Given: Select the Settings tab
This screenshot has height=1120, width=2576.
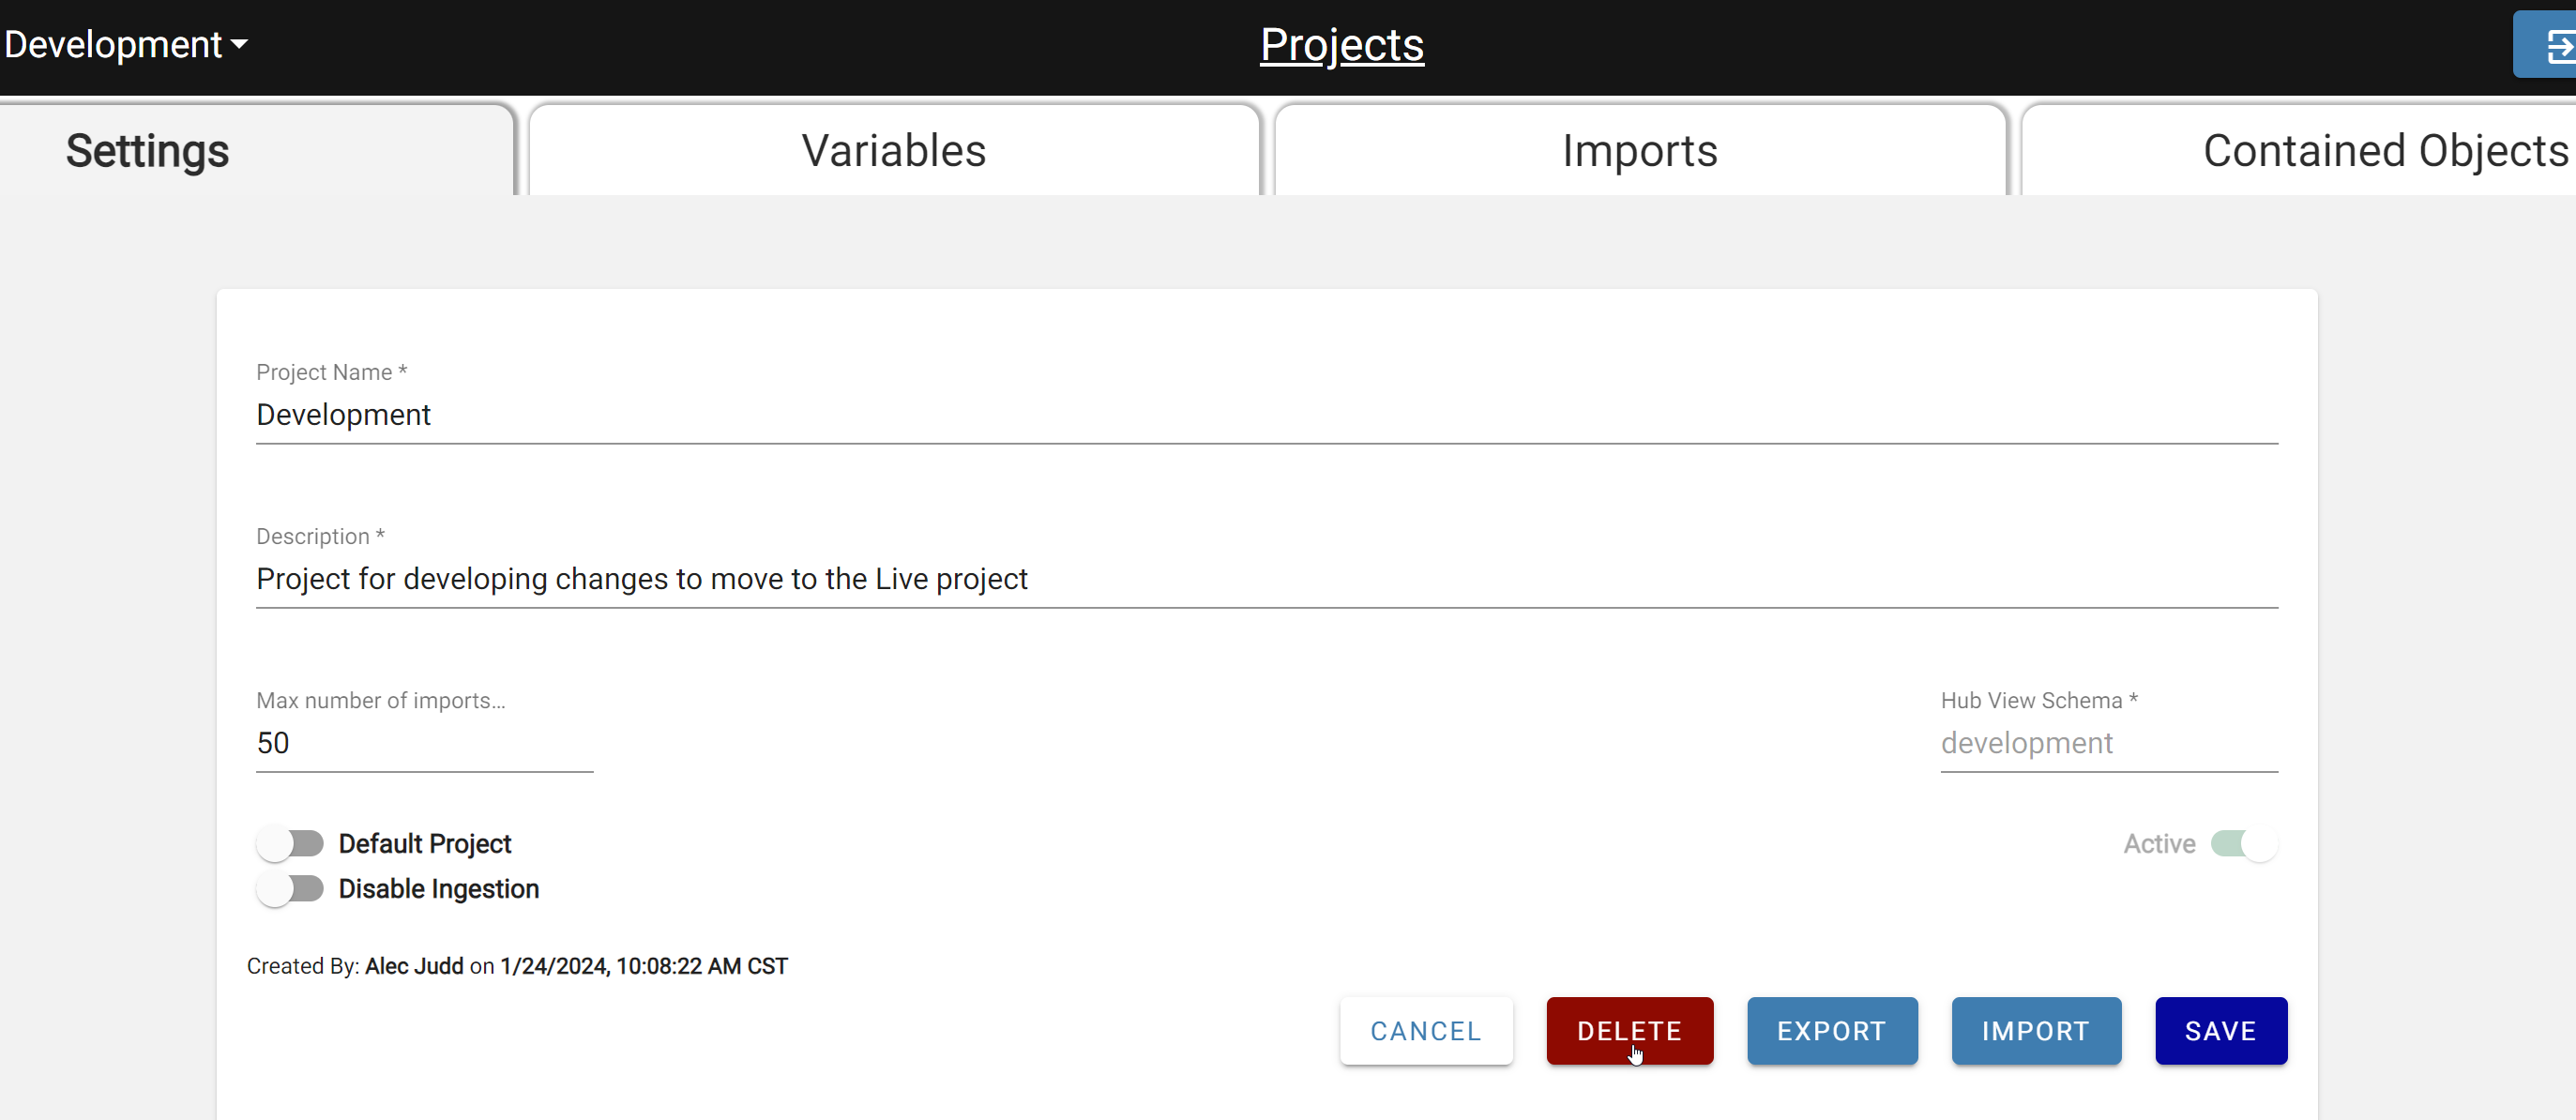Looking at the screenshot, I should pos(148,151).
